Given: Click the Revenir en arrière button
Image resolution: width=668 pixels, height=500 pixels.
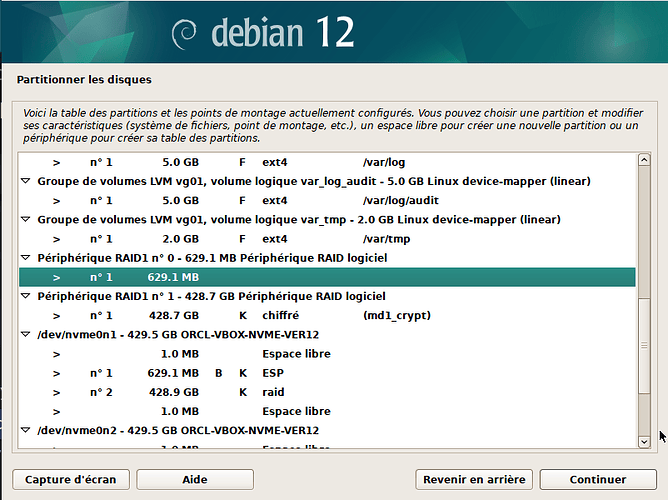Looking at the screenshot, I should click(474, 480).
